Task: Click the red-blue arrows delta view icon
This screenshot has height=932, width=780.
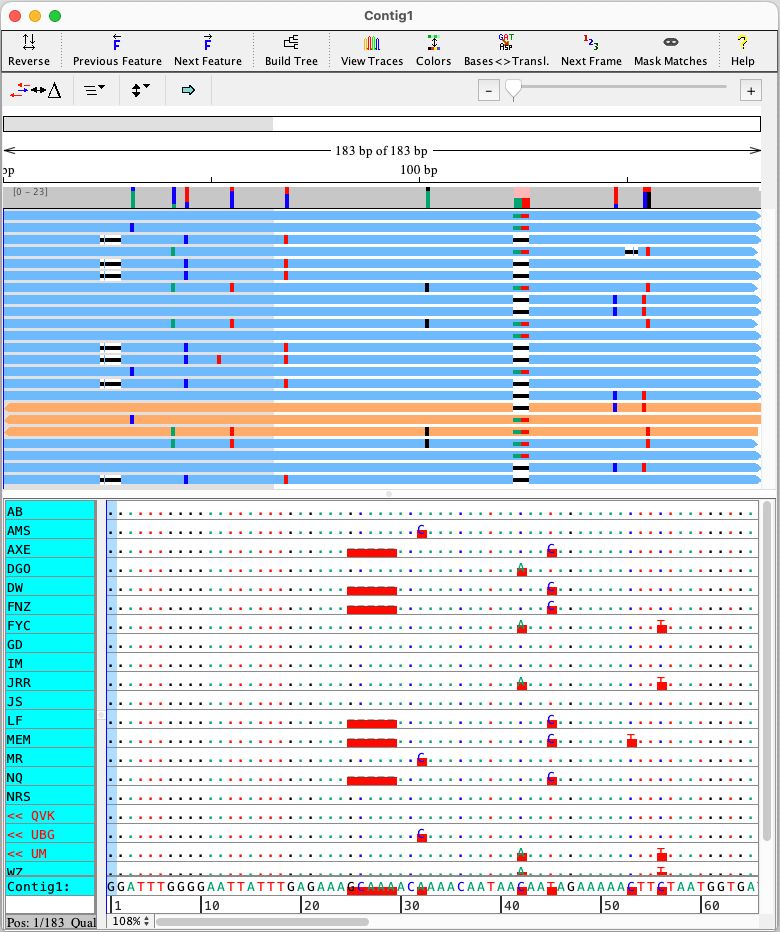Action: 36,90
